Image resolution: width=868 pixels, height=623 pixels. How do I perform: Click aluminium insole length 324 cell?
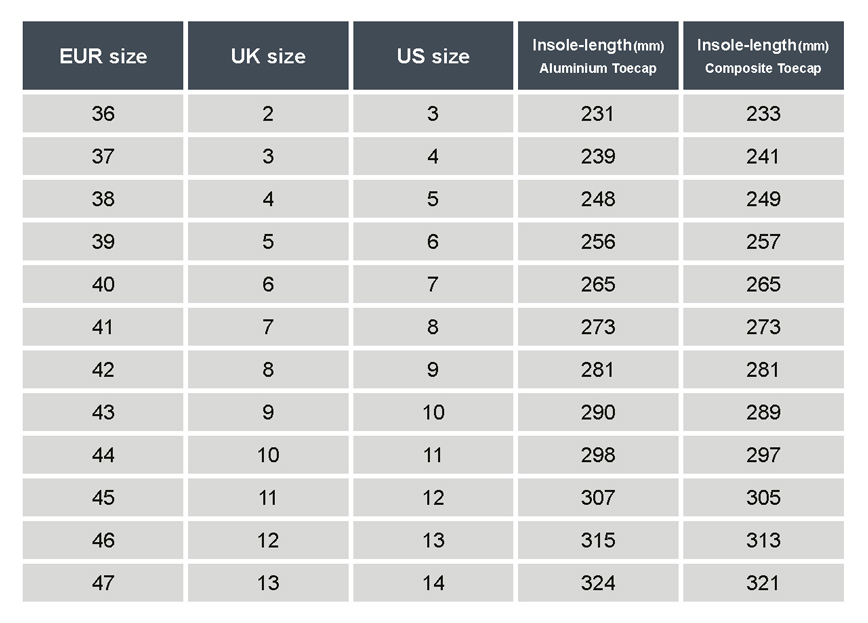[x=598, y=583]
